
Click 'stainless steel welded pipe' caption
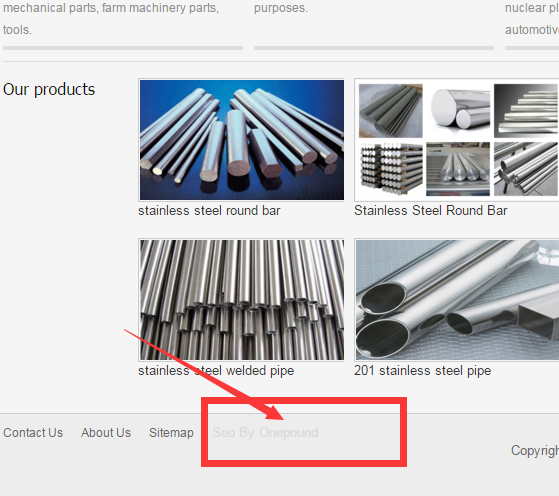(x=216, y=371)
